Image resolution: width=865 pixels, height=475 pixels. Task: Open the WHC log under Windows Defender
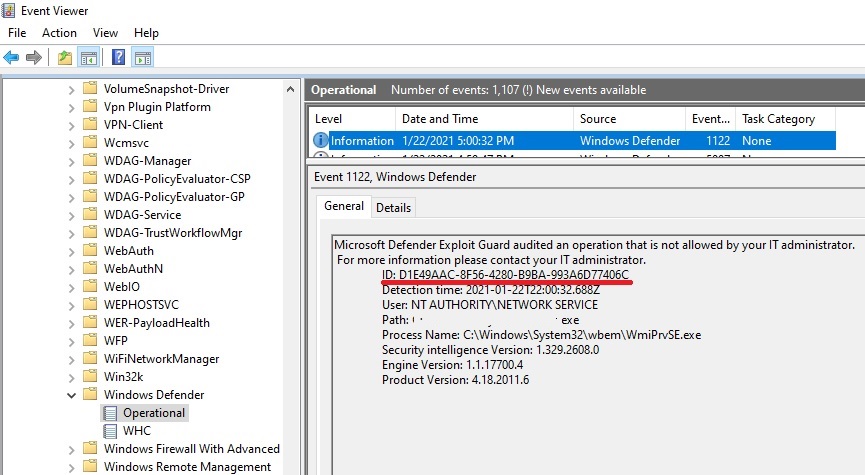tap(136, 431)
